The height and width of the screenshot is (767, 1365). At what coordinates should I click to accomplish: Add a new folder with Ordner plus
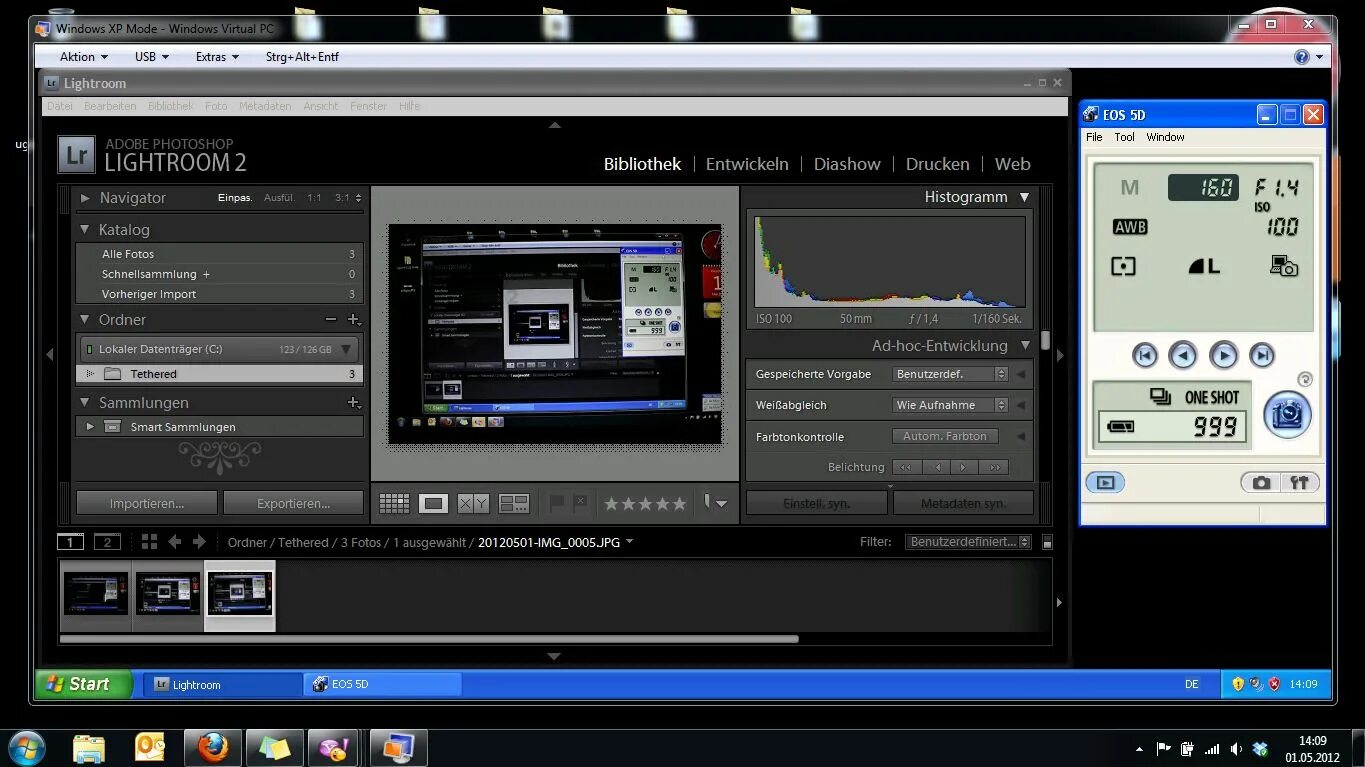tap(353, 320)
